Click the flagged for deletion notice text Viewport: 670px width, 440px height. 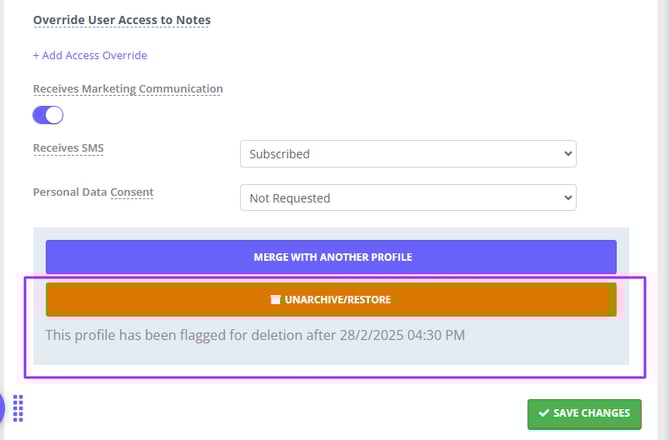tap(255, 334)
